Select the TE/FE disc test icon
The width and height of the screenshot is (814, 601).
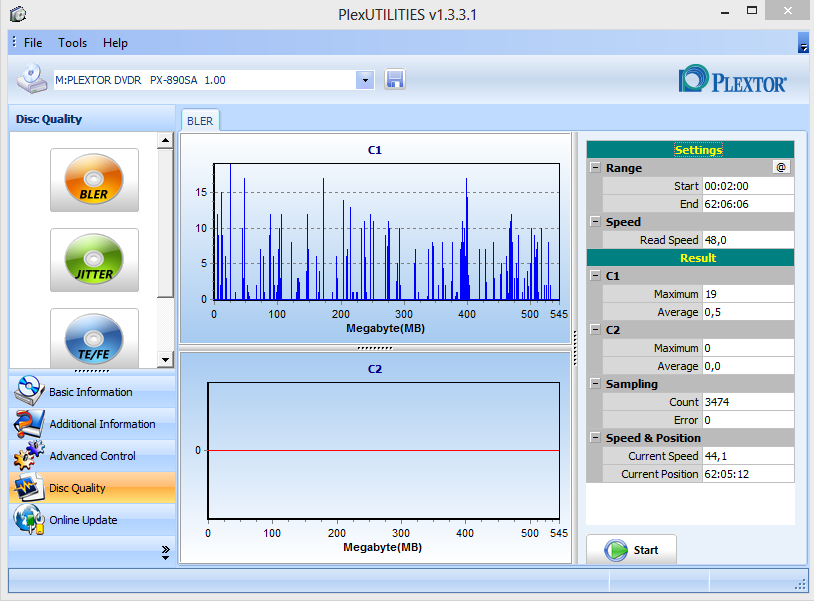[x=94, y=338]
